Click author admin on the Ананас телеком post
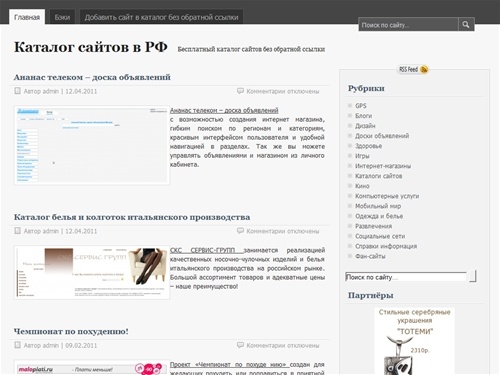 point(51,91)
